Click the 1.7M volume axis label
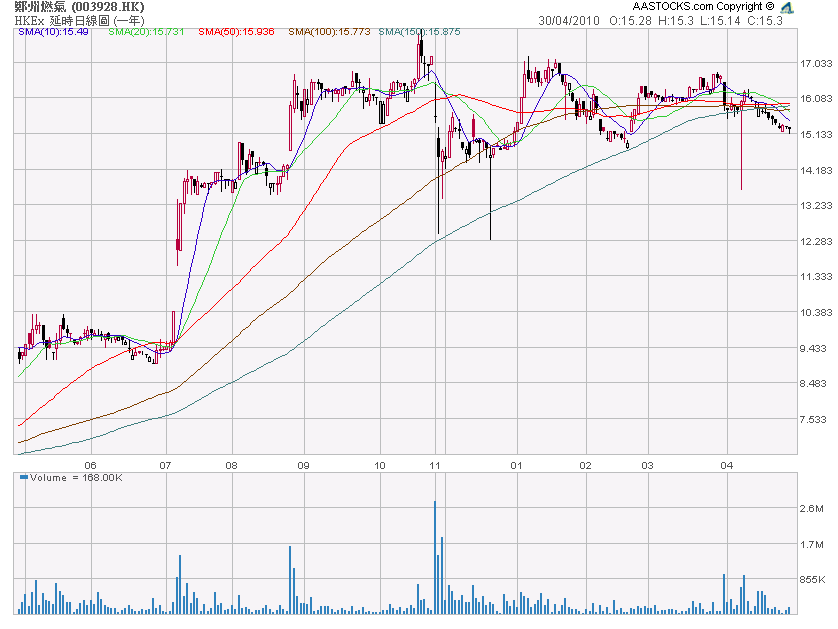The width and height of the screenshot is (838, 629). [811, 545]
